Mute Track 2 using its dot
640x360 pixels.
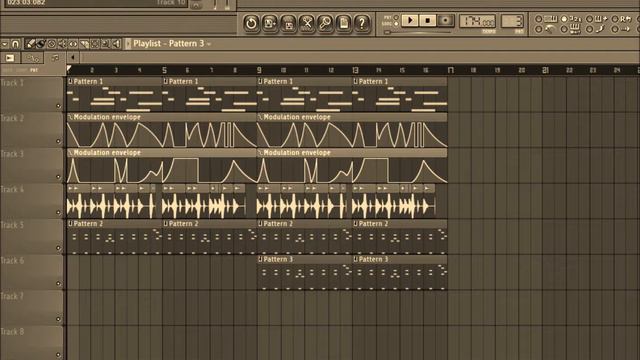pyautogui.click(x=58, y=142)
